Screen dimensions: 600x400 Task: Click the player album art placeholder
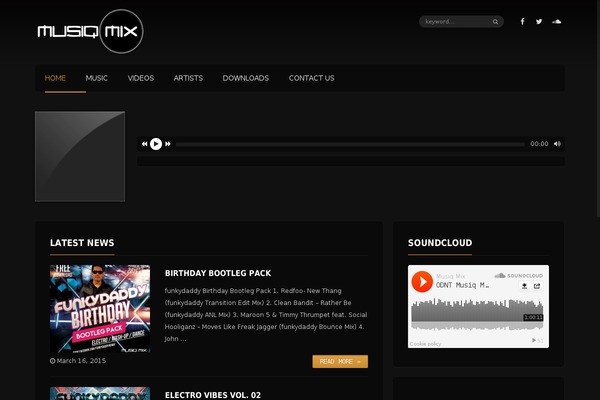80,157
